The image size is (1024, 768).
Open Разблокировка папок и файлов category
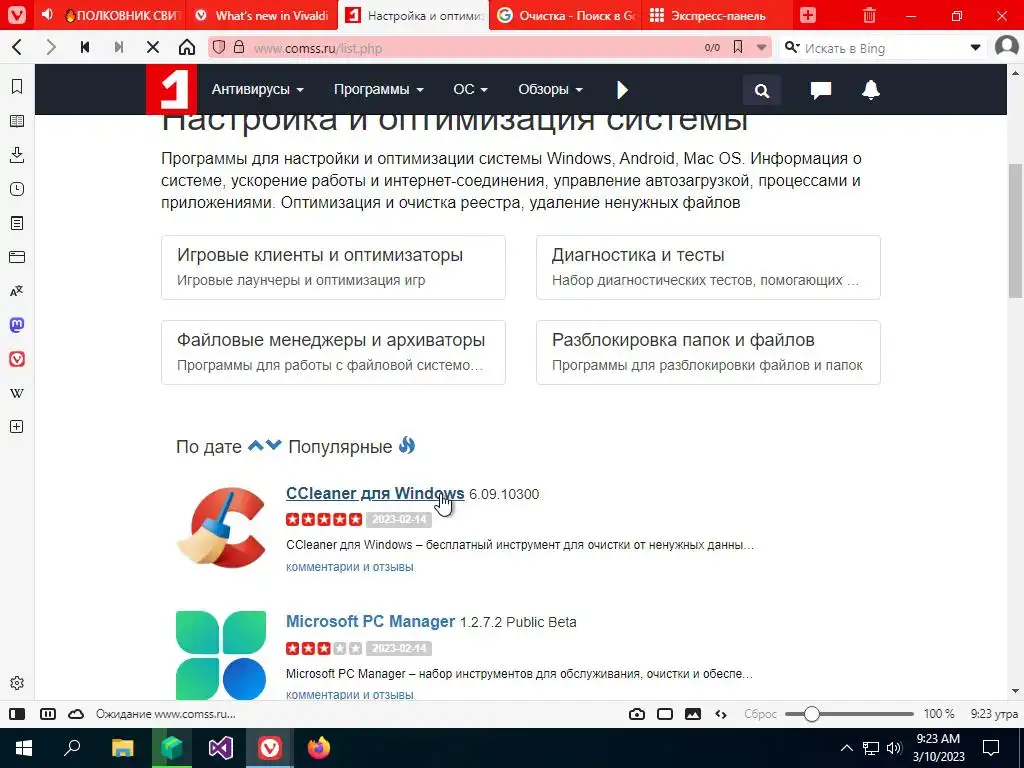click(708, 353)
